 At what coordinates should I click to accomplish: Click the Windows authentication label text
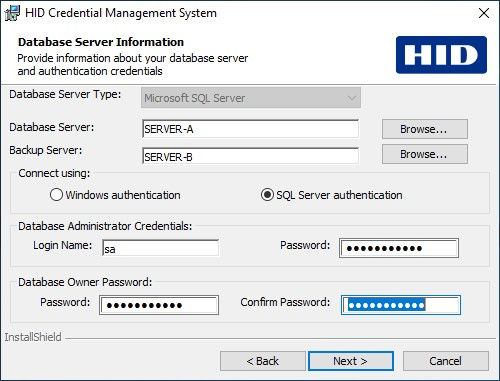[123, 195]
